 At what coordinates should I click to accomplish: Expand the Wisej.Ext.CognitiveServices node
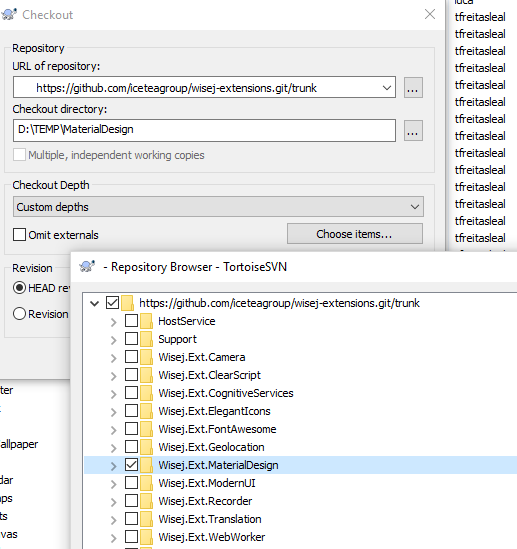[113, 394]
